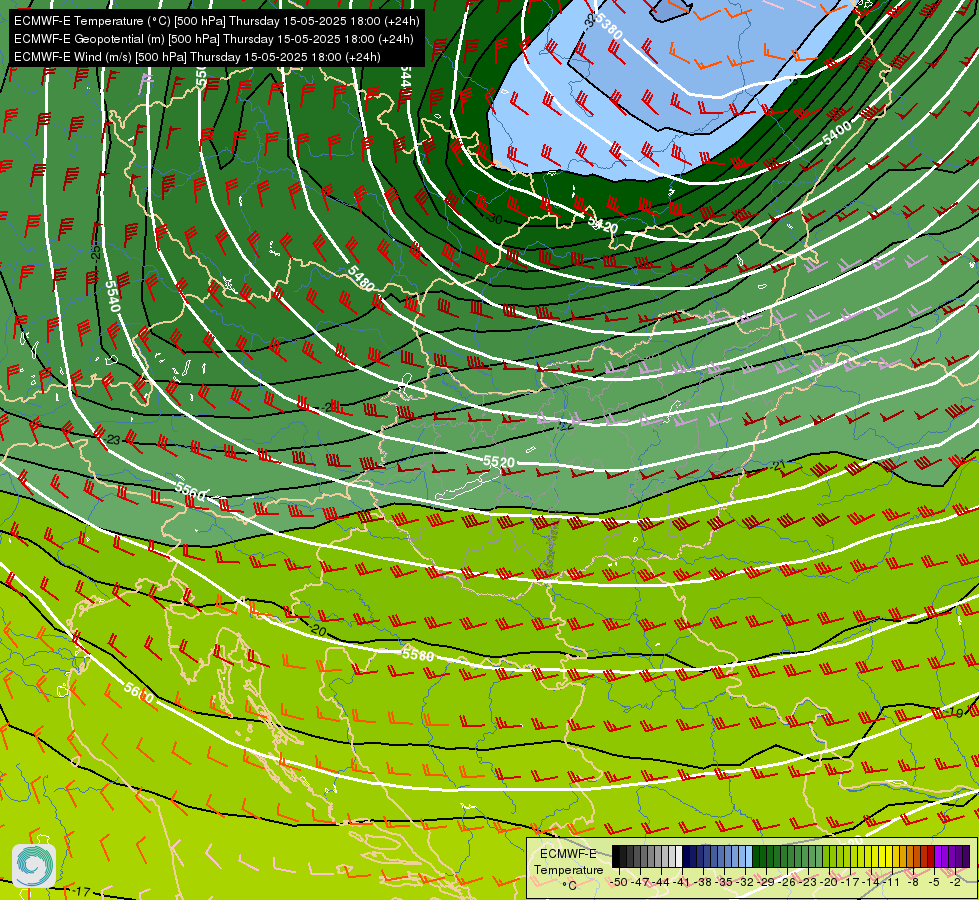Click the -35 tick label in the legend
The width and height of the screenshot is (979, 900).
(724, 882)
